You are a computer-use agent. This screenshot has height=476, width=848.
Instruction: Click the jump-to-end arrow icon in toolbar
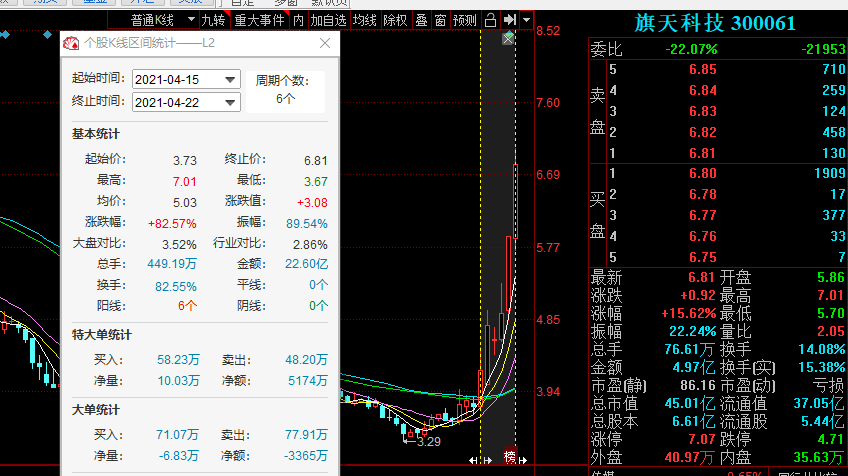[x=509, y=21]
